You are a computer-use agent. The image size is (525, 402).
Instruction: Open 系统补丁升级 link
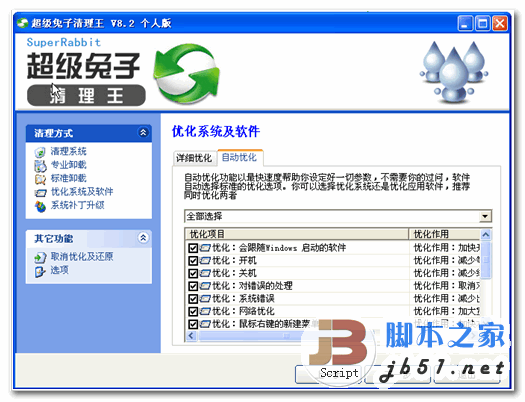[x=78, y=205]
